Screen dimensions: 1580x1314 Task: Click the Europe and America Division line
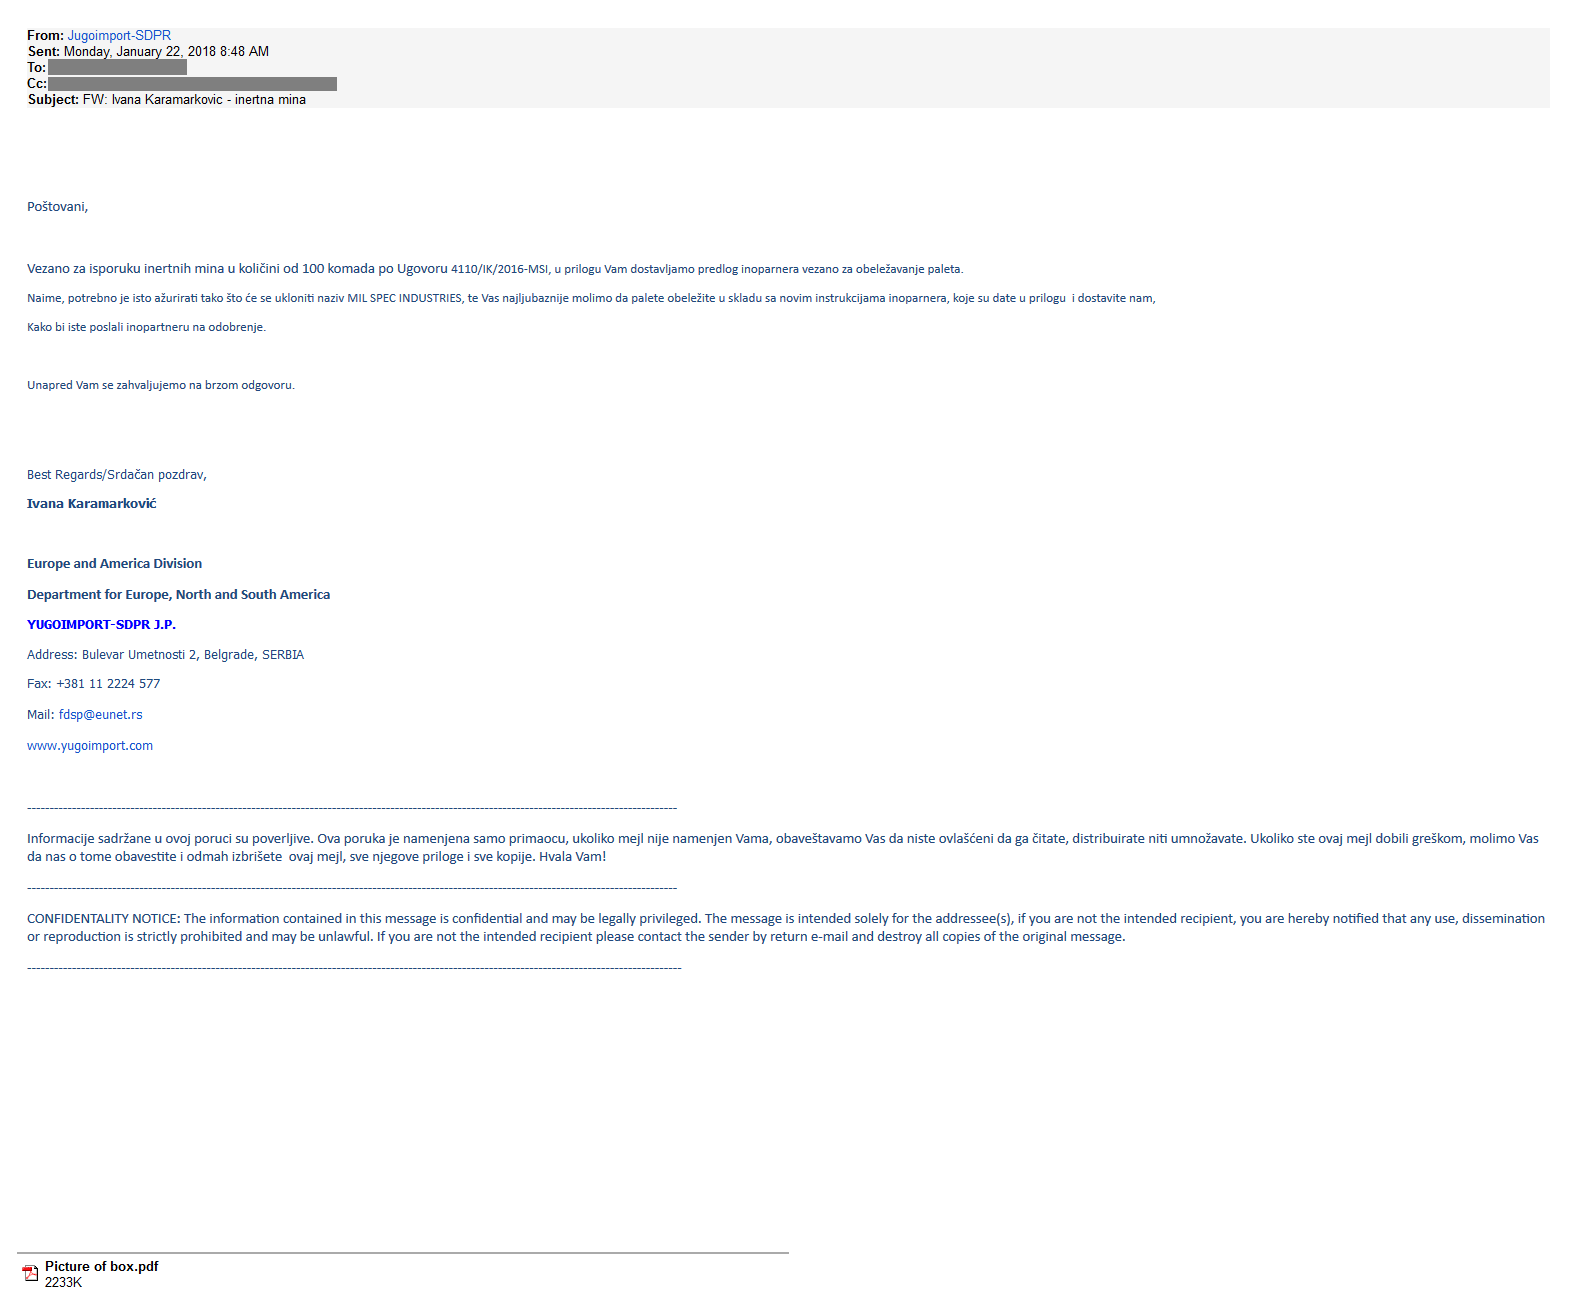114,564
